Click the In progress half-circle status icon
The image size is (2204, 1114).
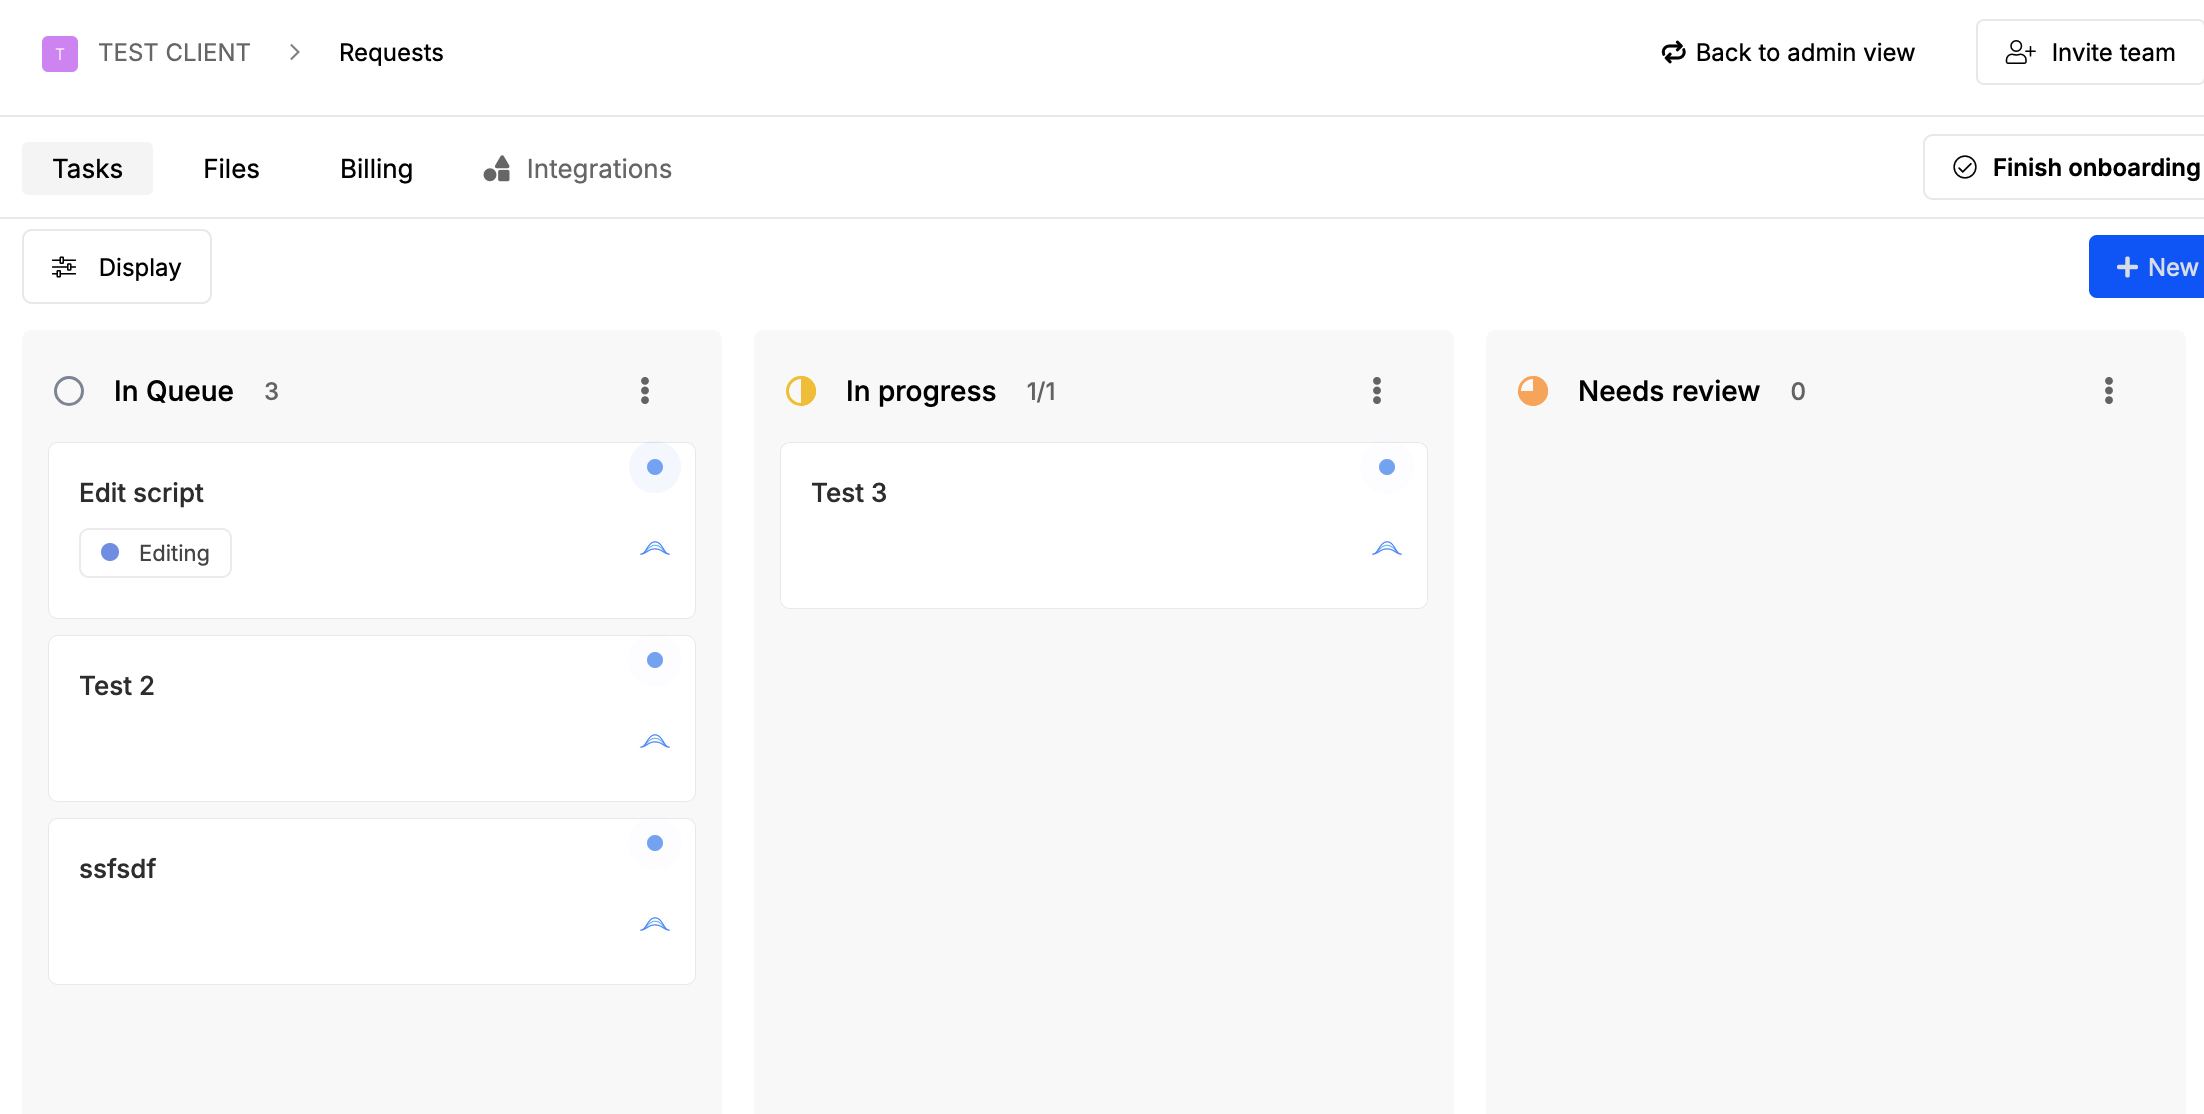coord(801,391)
